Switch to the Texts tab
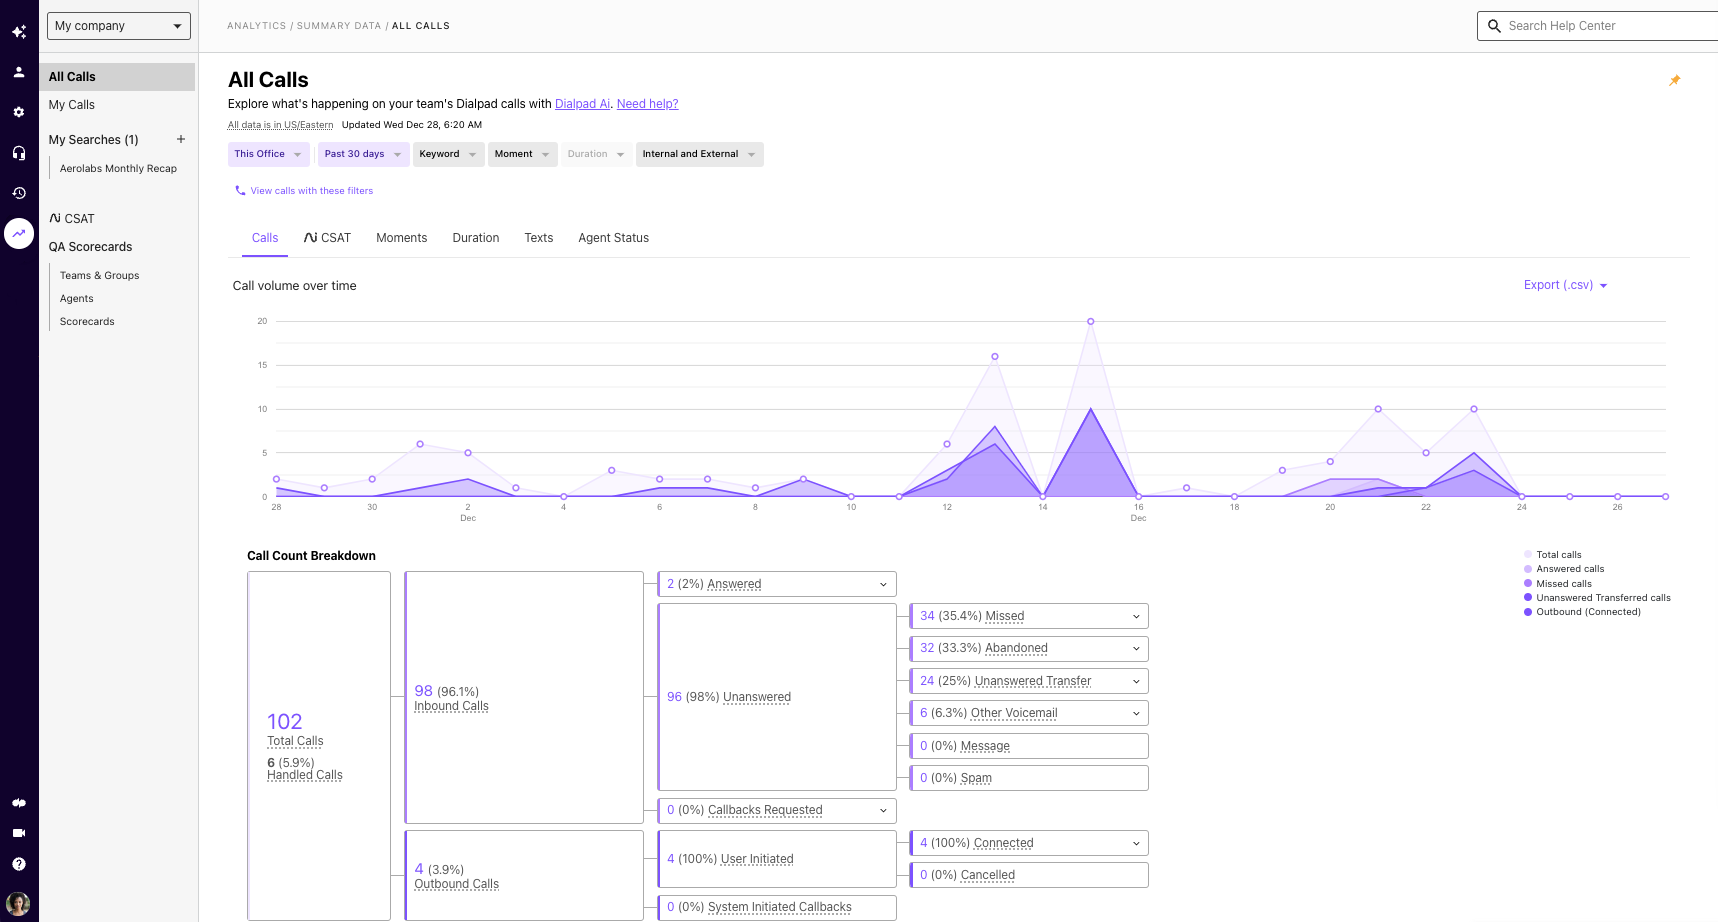 (x=539, y=238)
